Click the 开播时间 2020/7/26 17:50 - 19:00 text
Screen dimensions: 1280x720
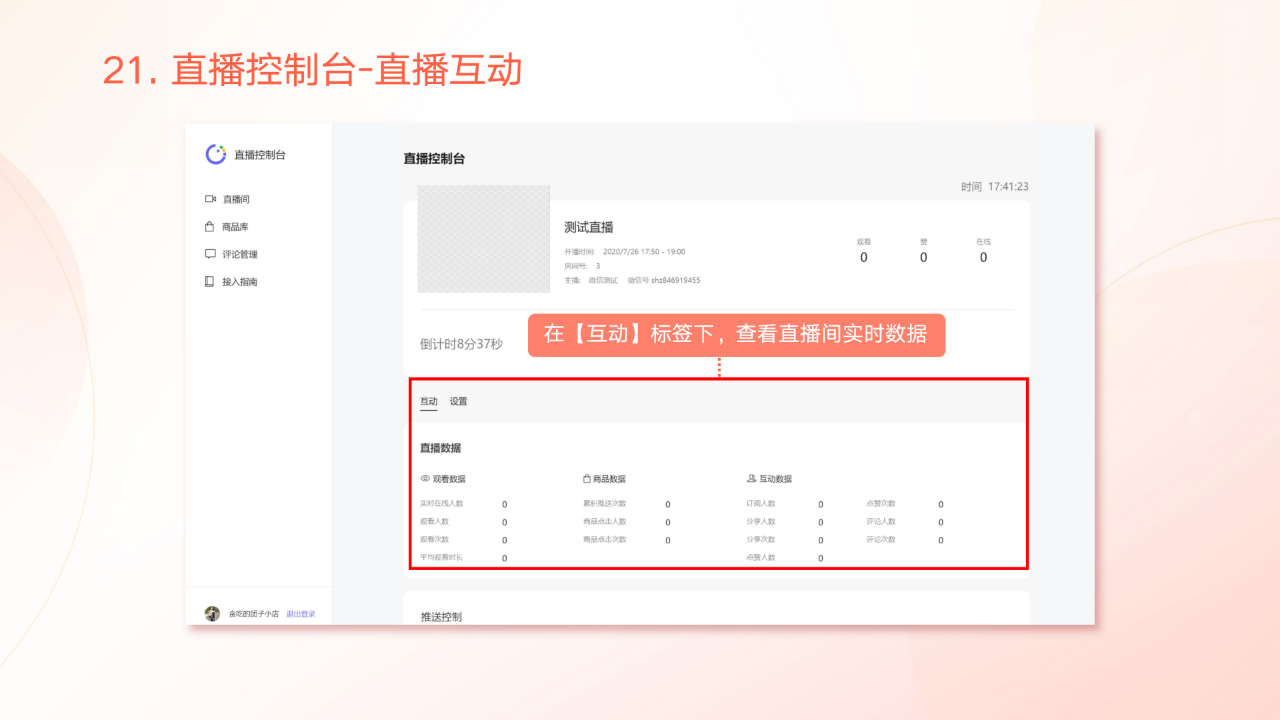[624, 252]
